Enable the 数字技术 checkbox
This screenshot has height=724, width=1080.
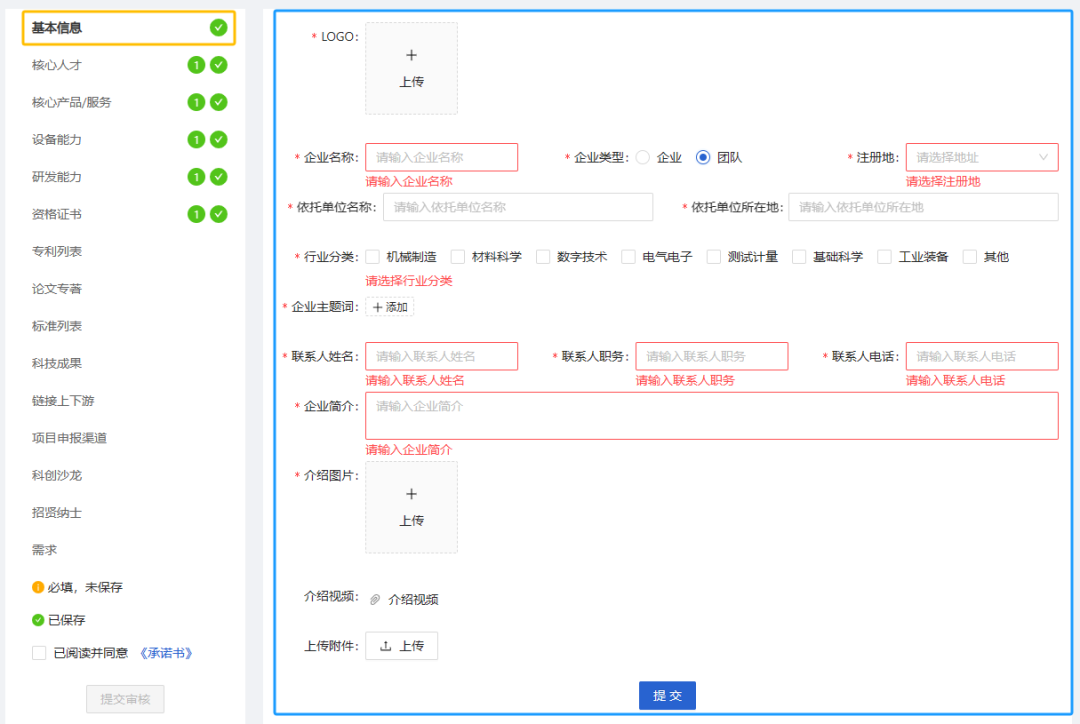[543, 257]
